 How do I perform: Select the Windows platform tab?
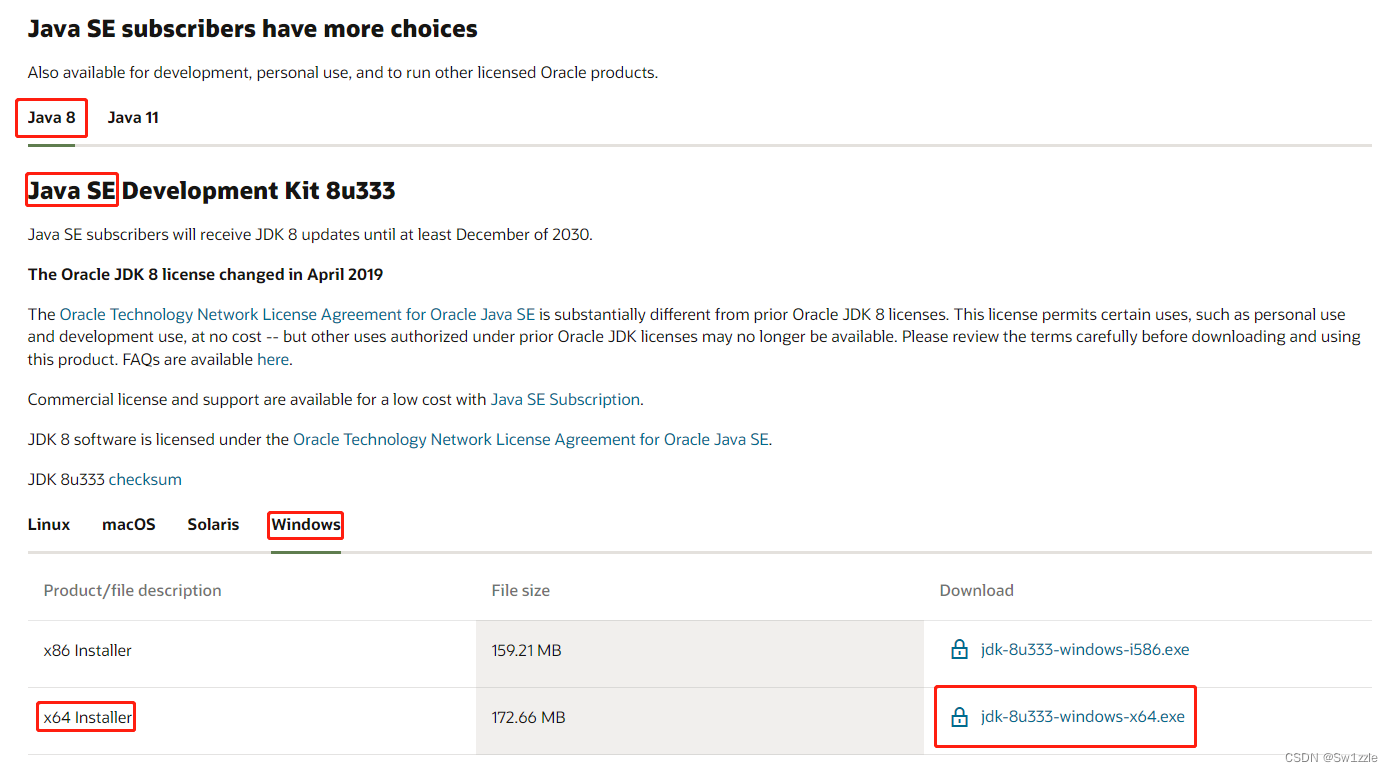point(306,524)
